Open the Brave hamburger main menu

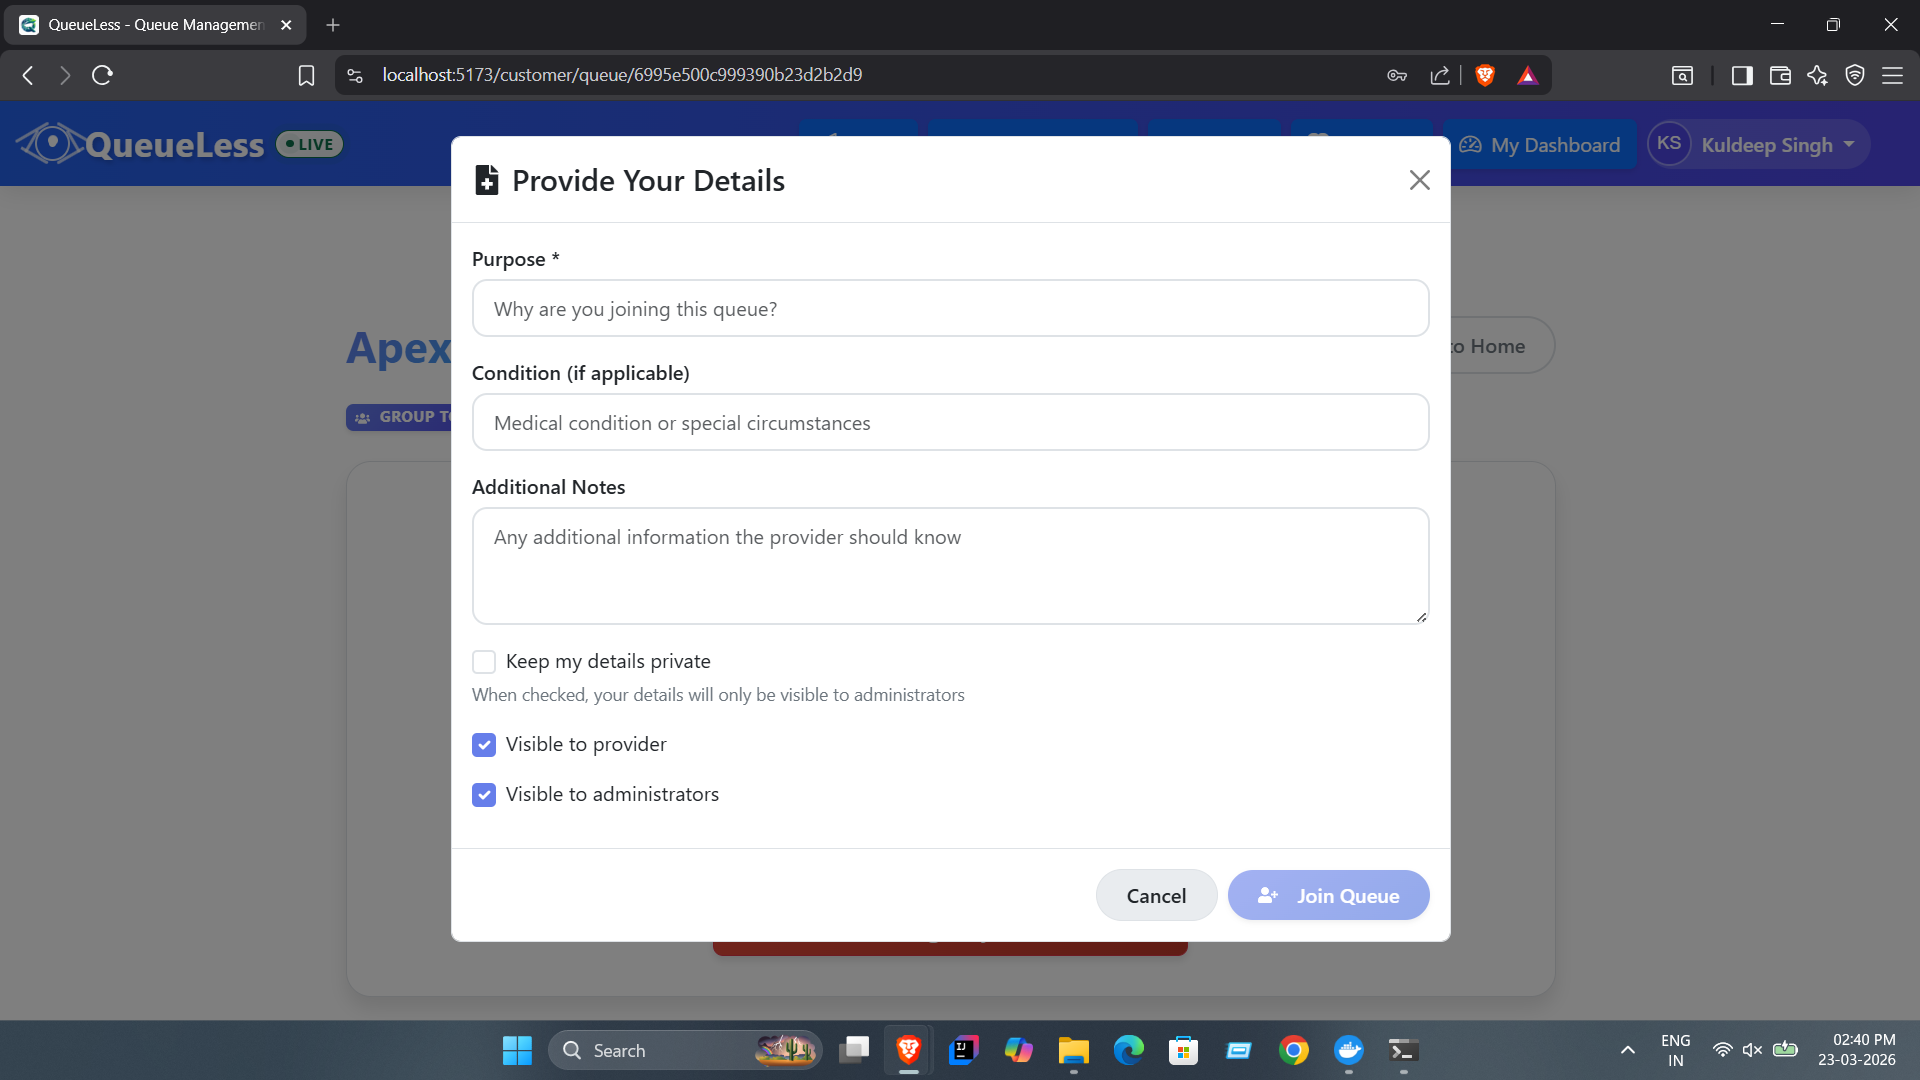pyautogui.click(x=1892, y=75)
